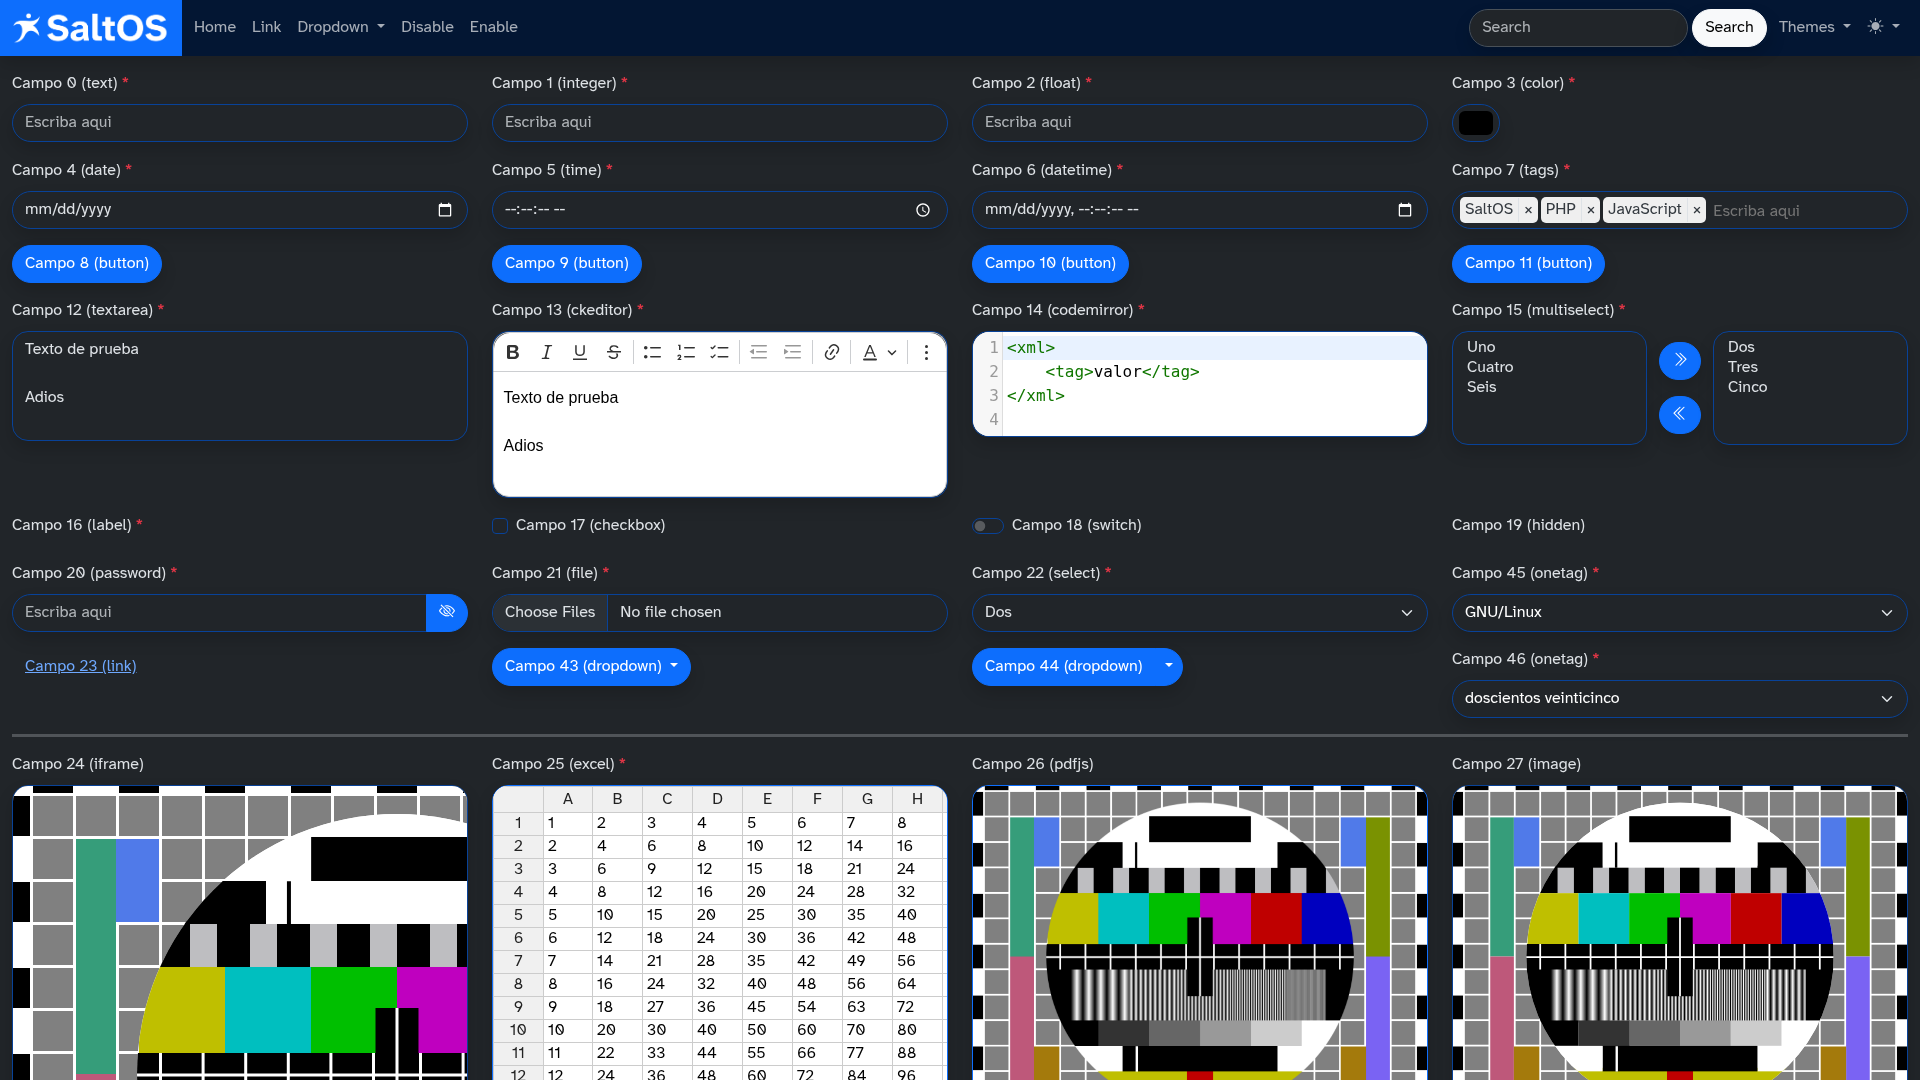The height and width of the screenshot is (1080, 1920).
Task: Move selected items left in multiselect
Action: (x=1679, y=414)
